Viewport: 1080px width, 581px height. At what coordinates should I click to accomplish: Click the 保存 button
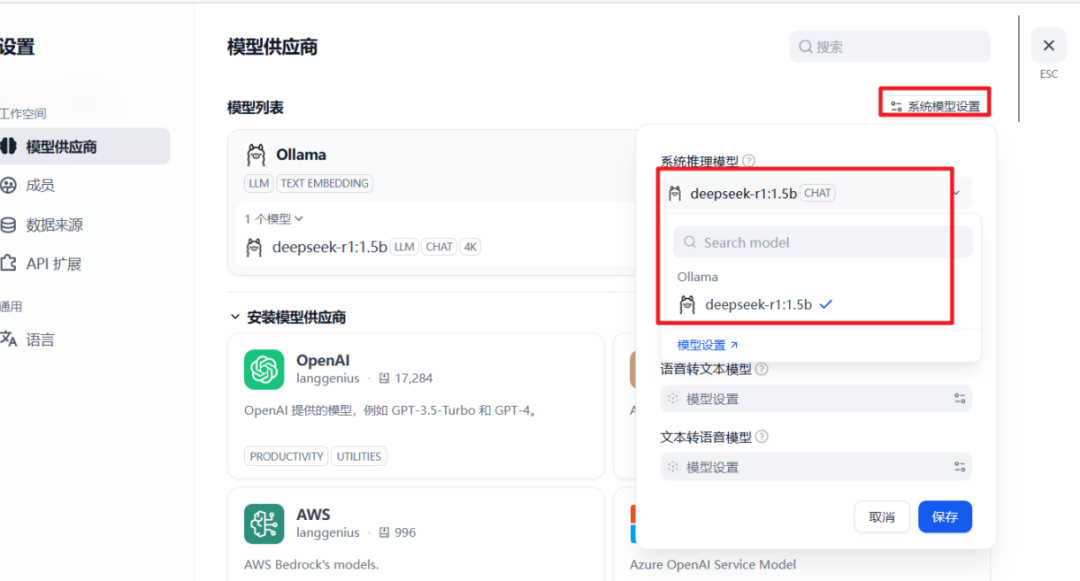pyautogui.click(x=945, y=517)
